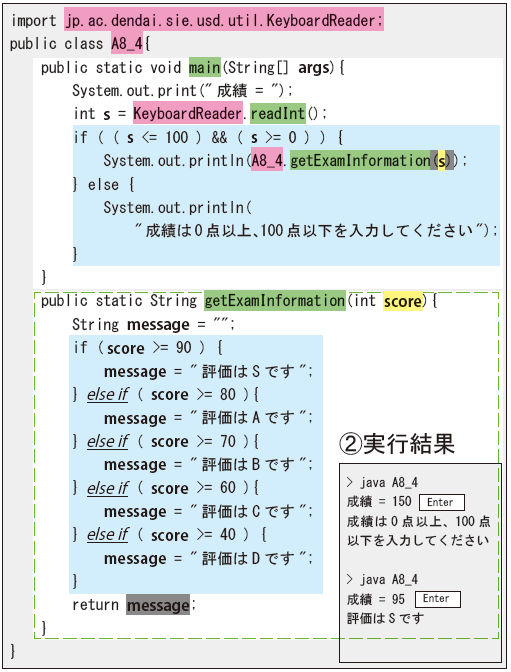This screenshot has height=672, width=511.
Task: Select pink A8_4 inside the println call
Action: click(x=267, y=160)
